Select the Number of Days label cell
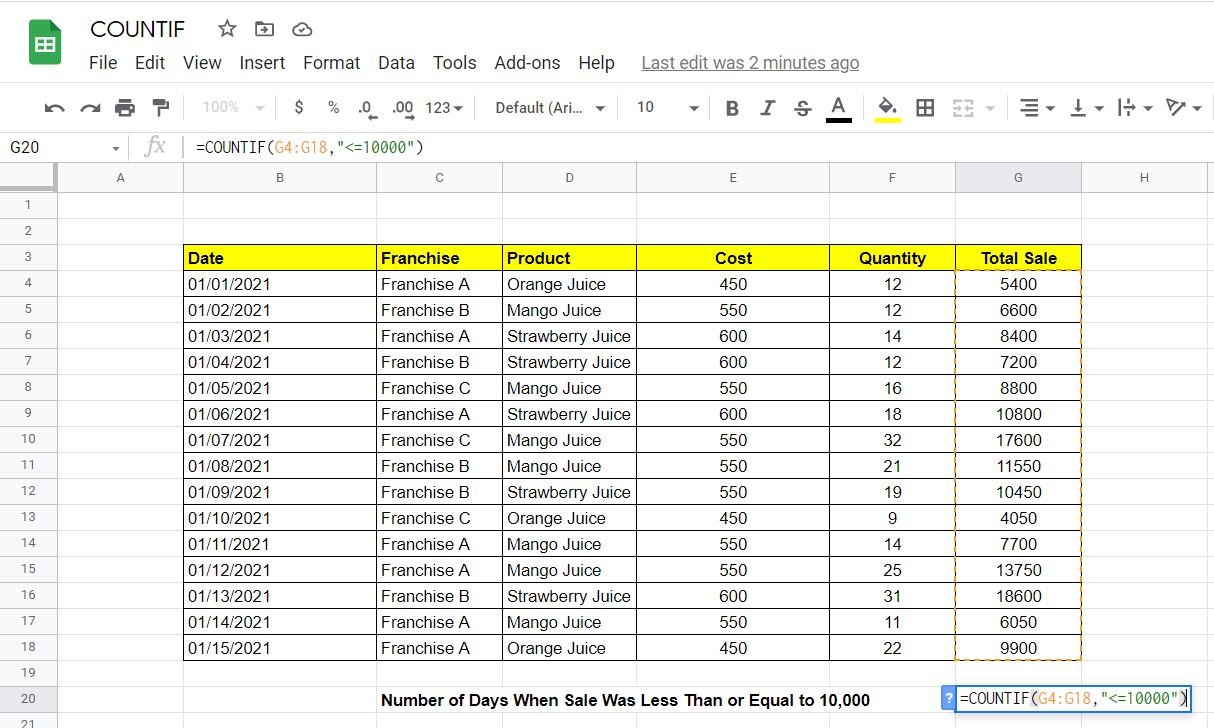This screenshot has height=728, width=1214. coord(625,700)
